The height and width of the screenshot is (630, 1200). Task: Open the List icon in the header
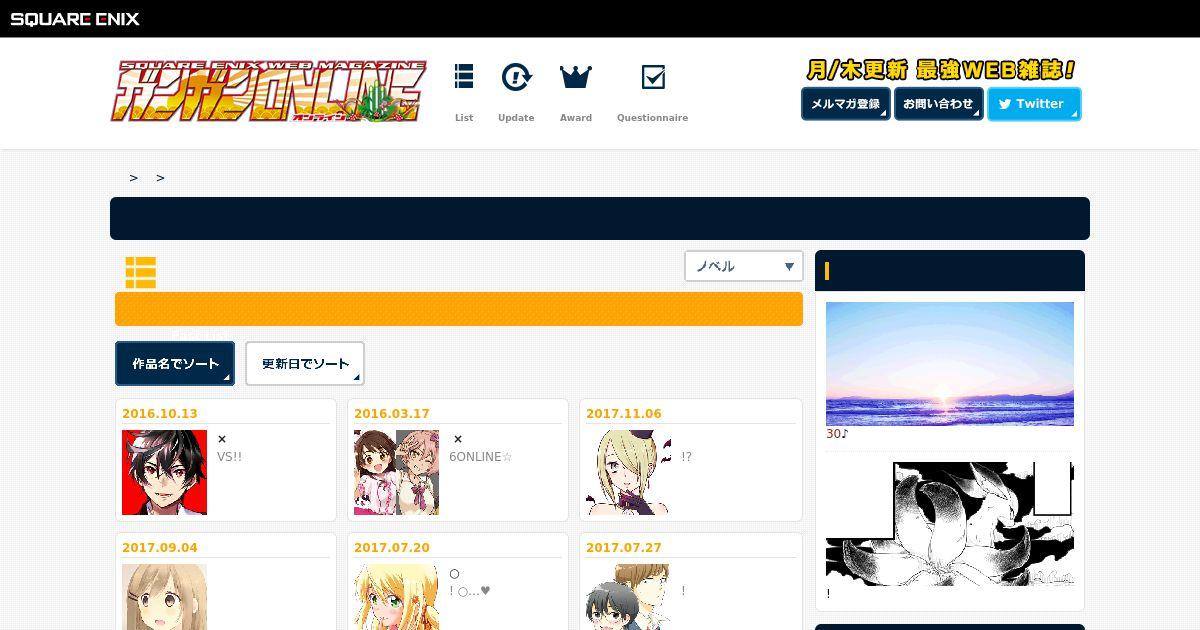(x=464, y=77)
